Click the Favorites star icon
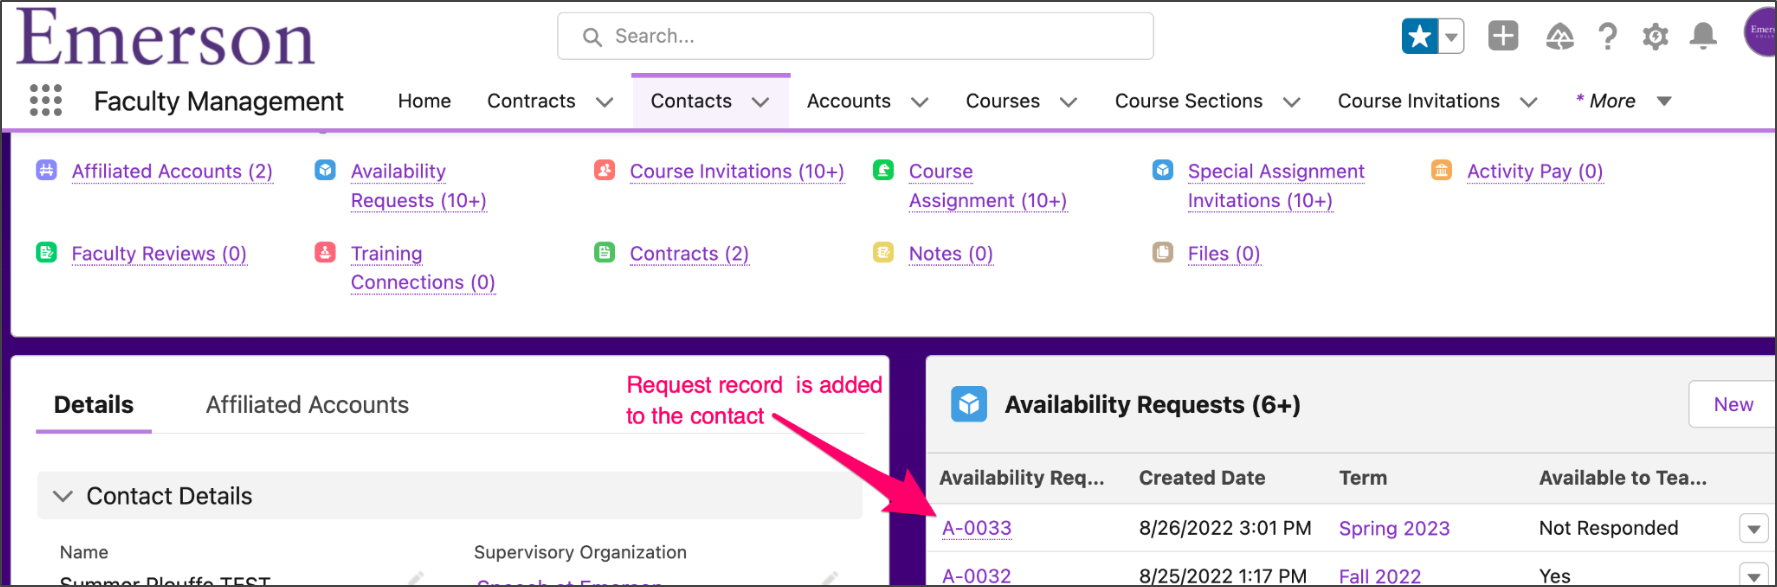 (1420, 37)
